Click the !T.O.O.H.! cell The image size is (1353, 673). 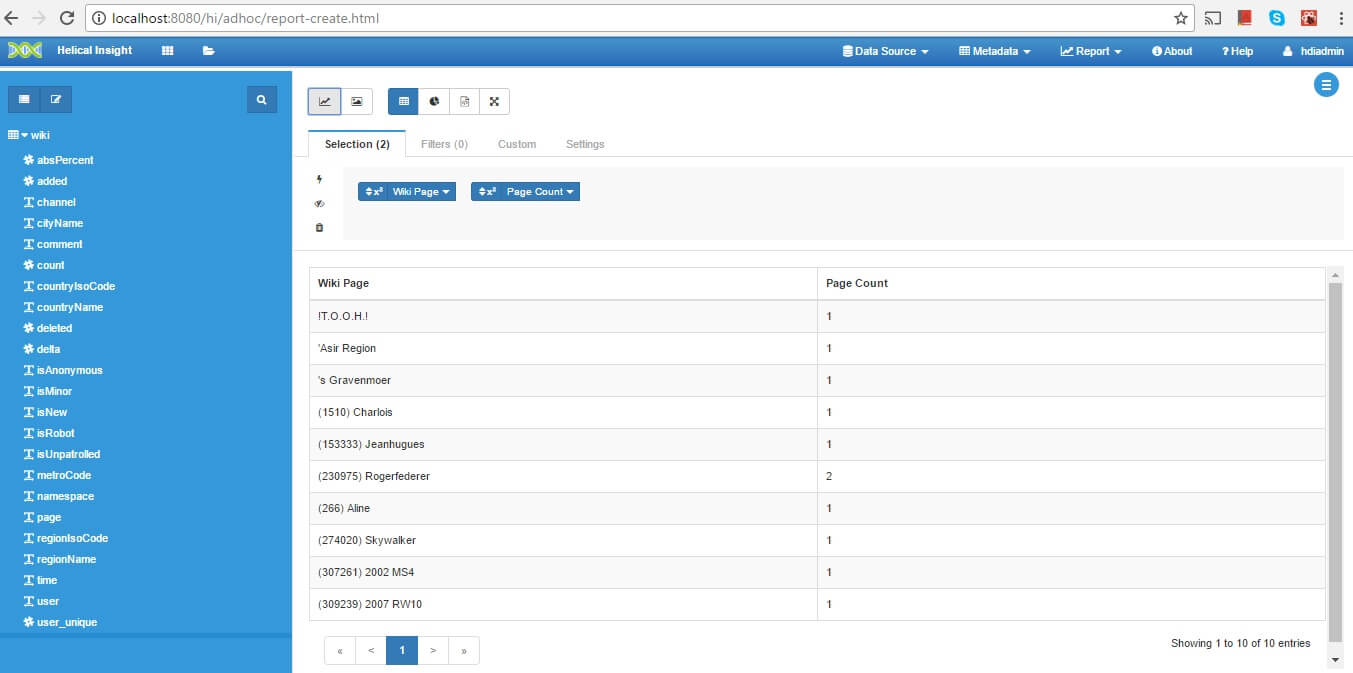tap(563, 316)
